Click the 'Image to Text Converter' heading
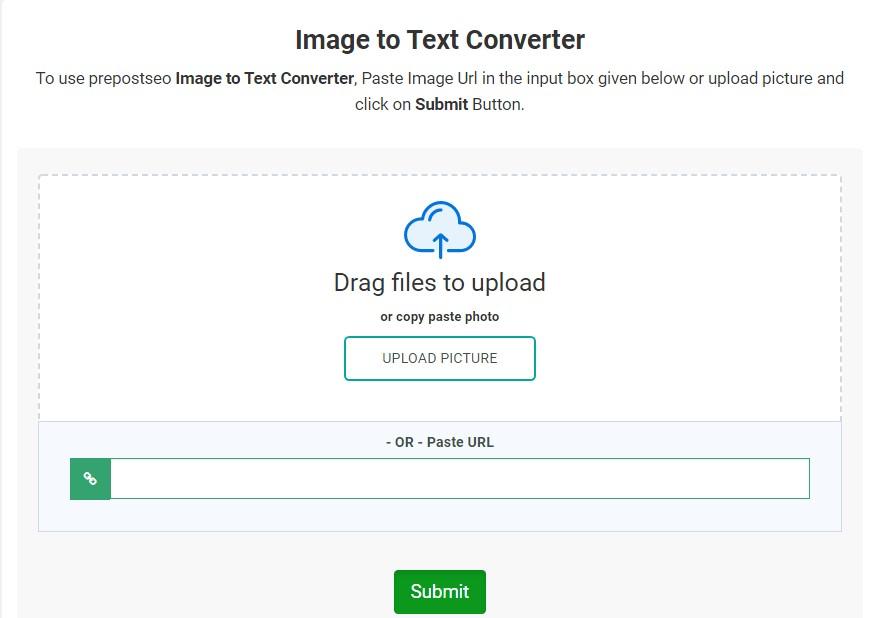The height and width of the screenshot is (618, 874). 440,40
